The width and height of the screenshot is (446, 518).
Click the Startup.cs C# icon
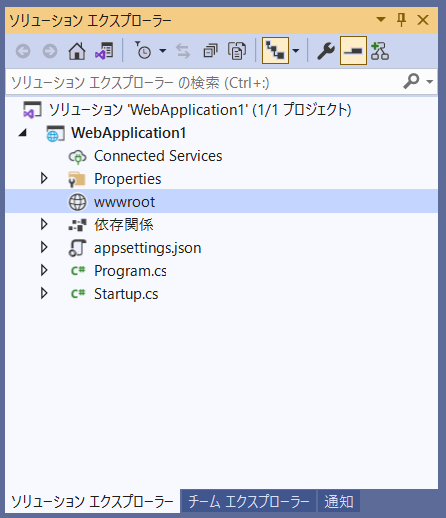click(78, 294)
